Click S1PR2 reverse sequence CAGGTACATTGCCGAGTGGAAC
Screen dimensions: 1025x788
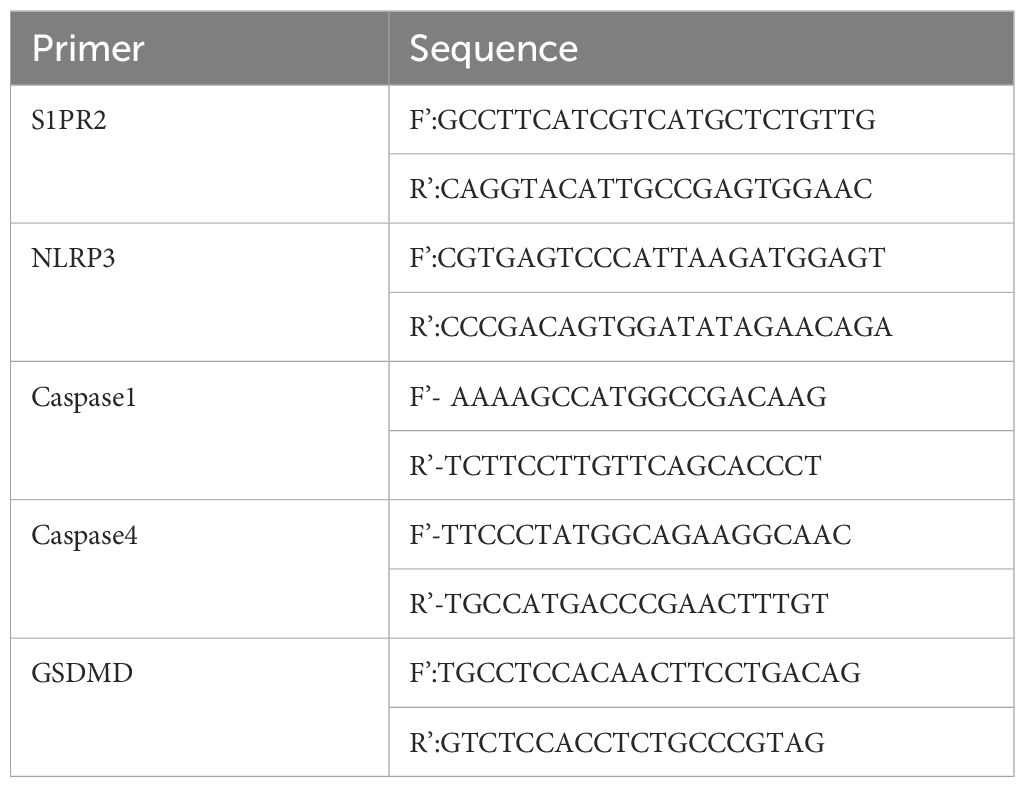657,189
